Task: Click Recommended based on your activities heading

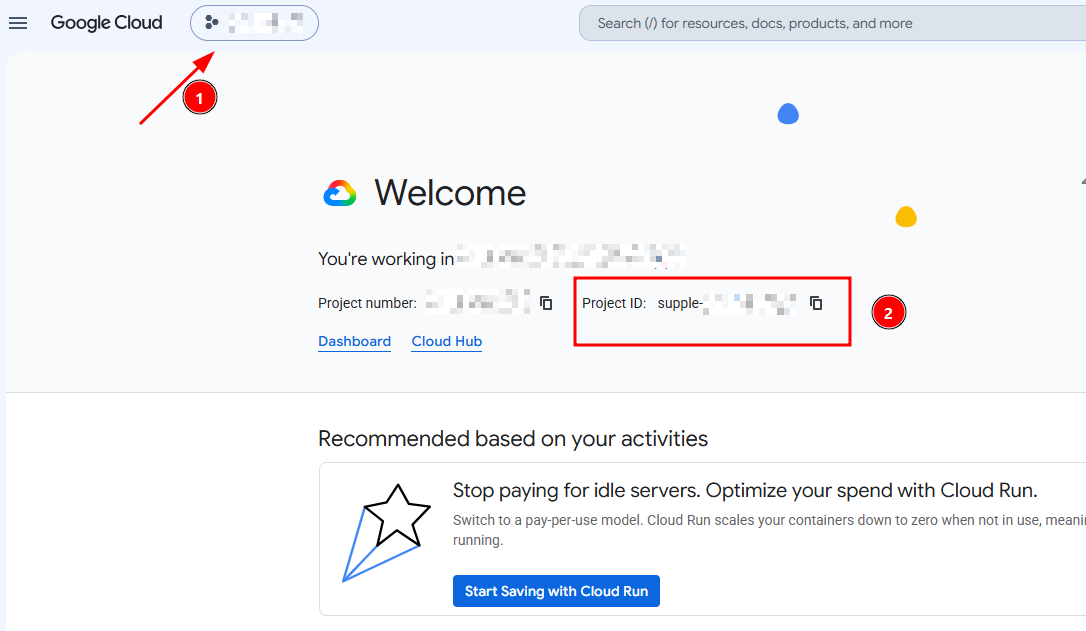Action: pyautogui.click(x=513, y=438)
